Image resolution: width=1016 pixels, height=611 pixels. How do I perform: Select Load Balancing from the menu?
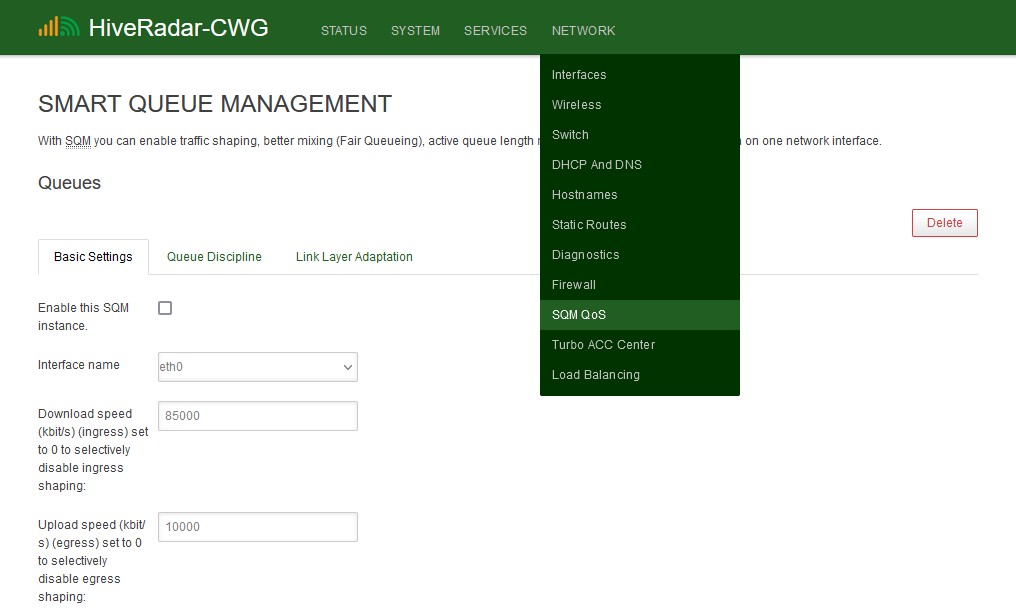point(596,375)
